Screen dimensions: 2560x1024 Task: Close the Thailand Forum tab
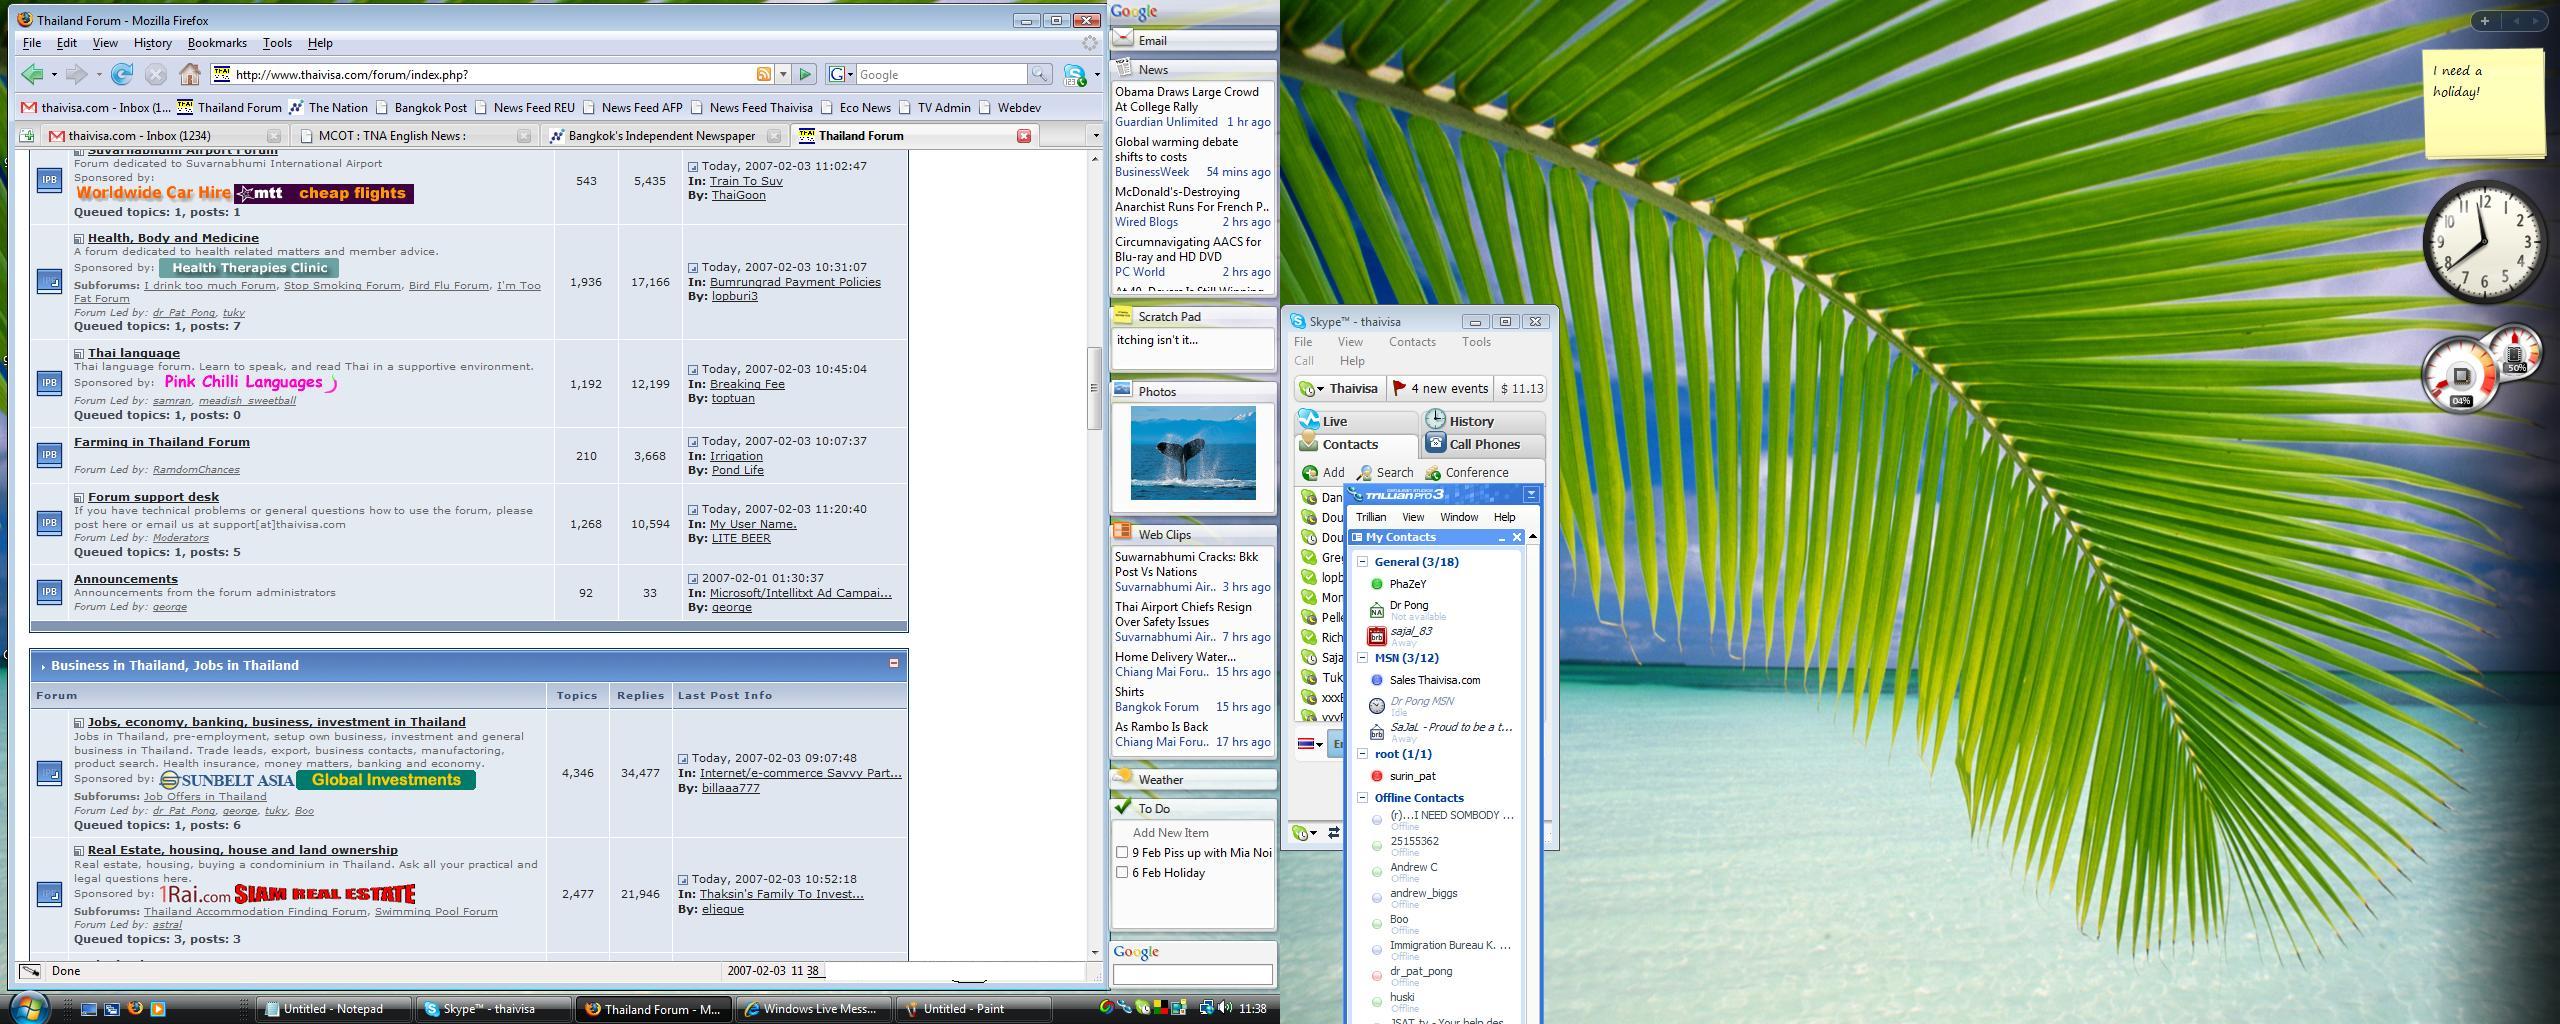1024,136
